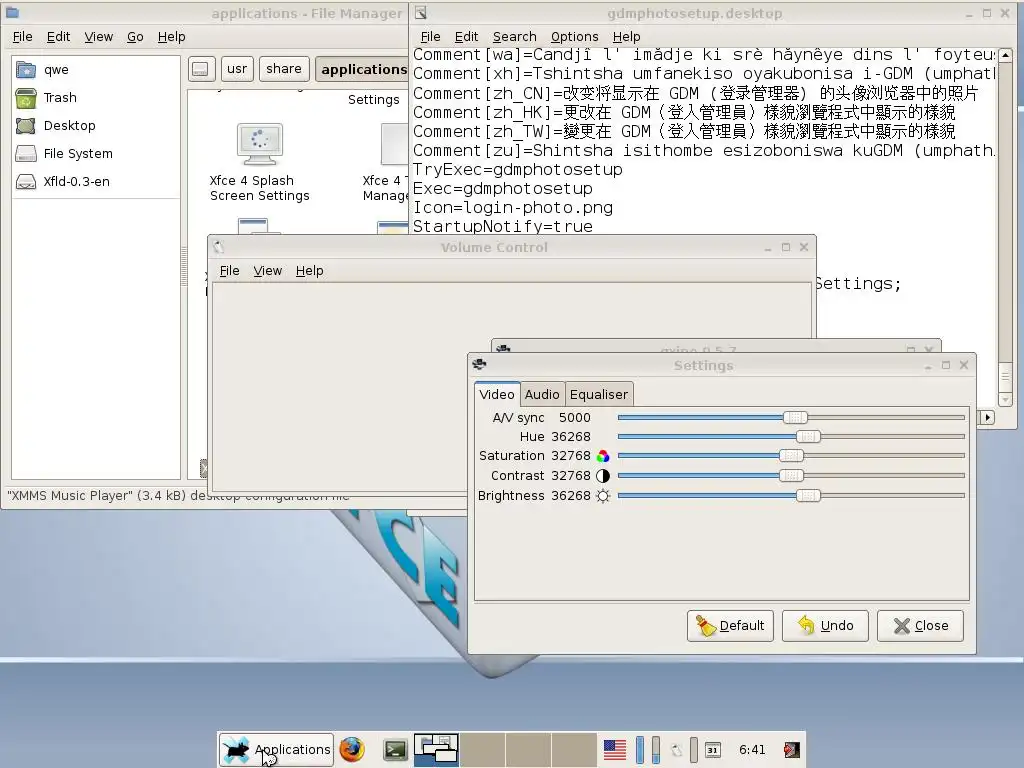Click the Contrast half-circle icon
The image size is (1024, 768).
[603, 475]
